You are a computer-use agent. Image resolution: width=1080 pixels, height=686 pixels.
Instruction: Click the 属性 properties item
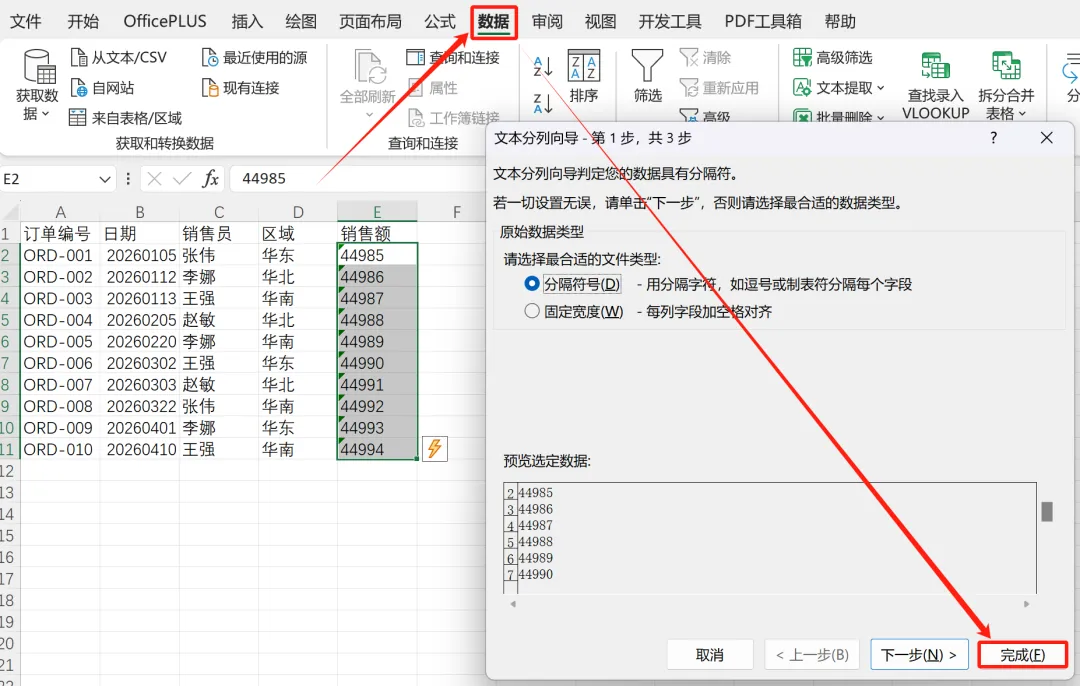pyautogui.click(x=433, y=87)
